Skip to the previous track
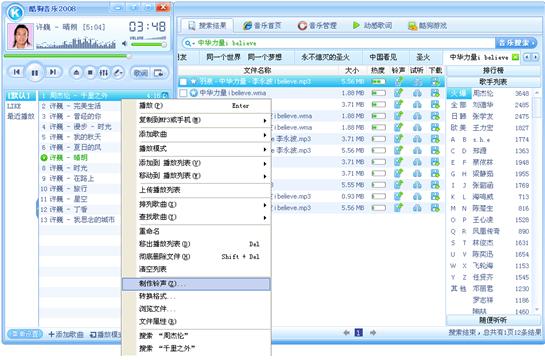 16,72
